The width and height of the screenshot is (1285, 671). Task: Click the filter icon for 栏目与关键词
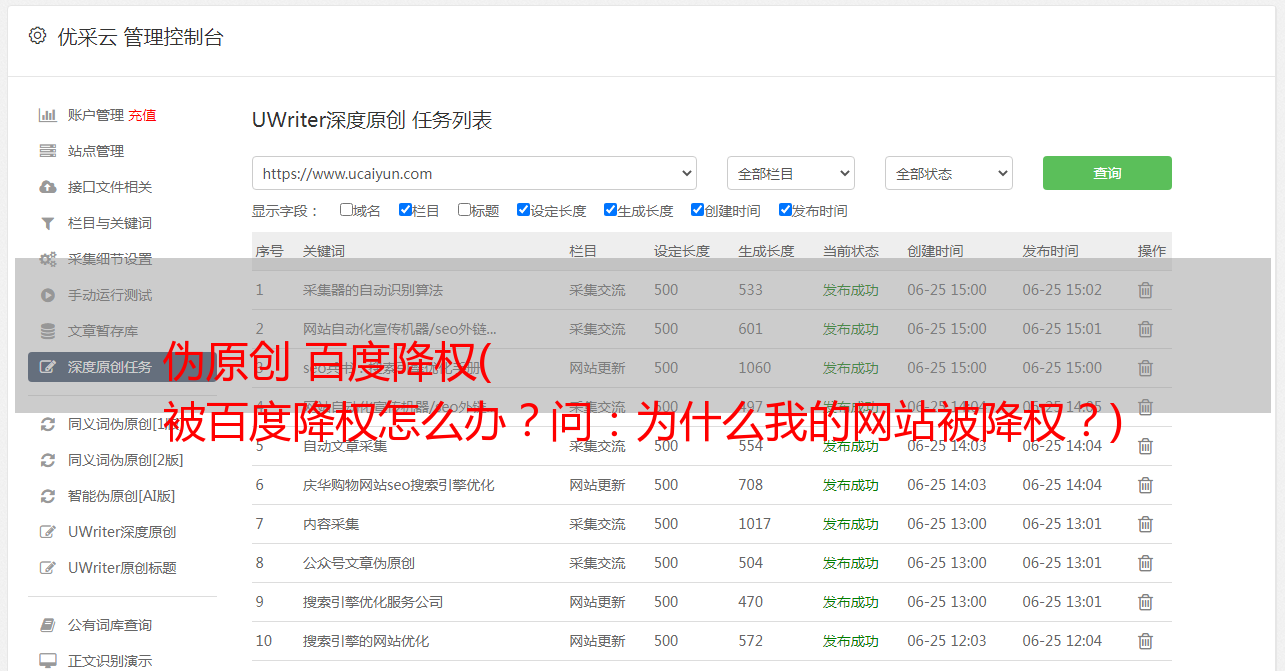pos(47,223)
